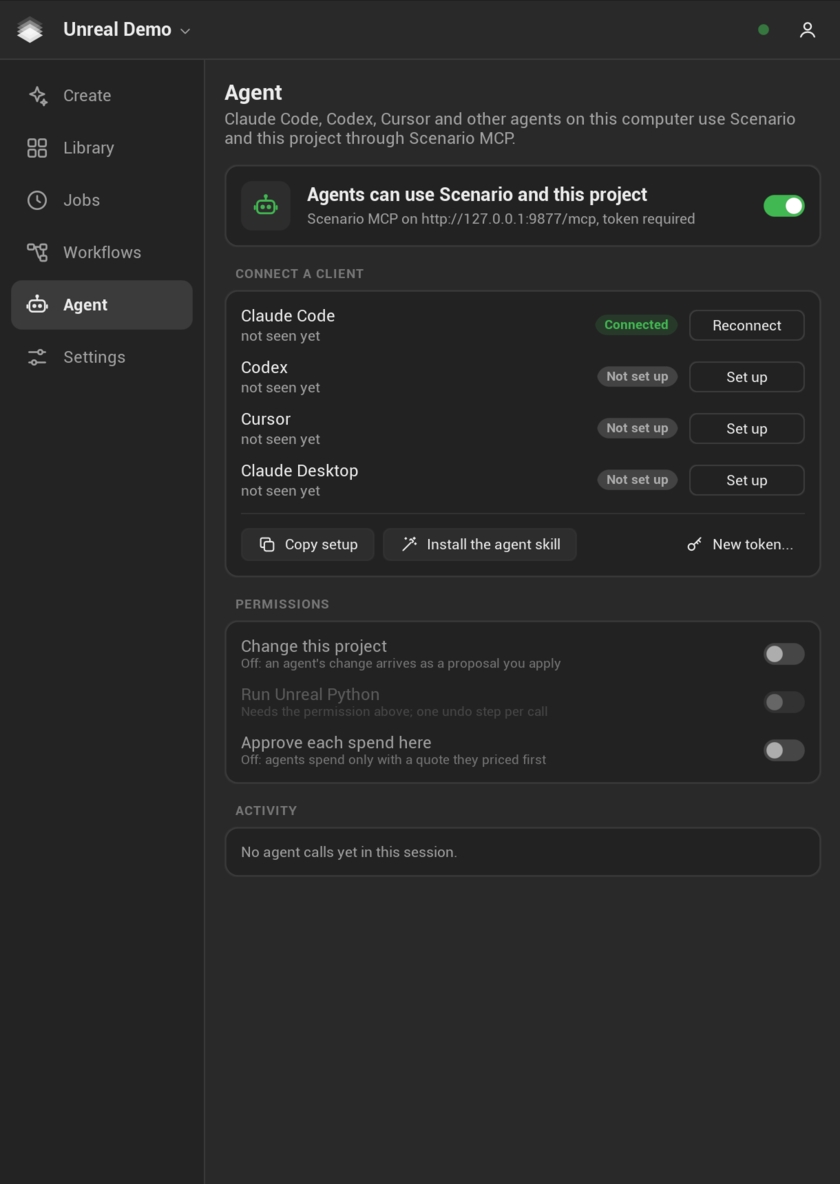This screenshot has height=1184, width=840.
Task: Set up the Cursor client
Action: pyautogui.click(x=746, y=428)
